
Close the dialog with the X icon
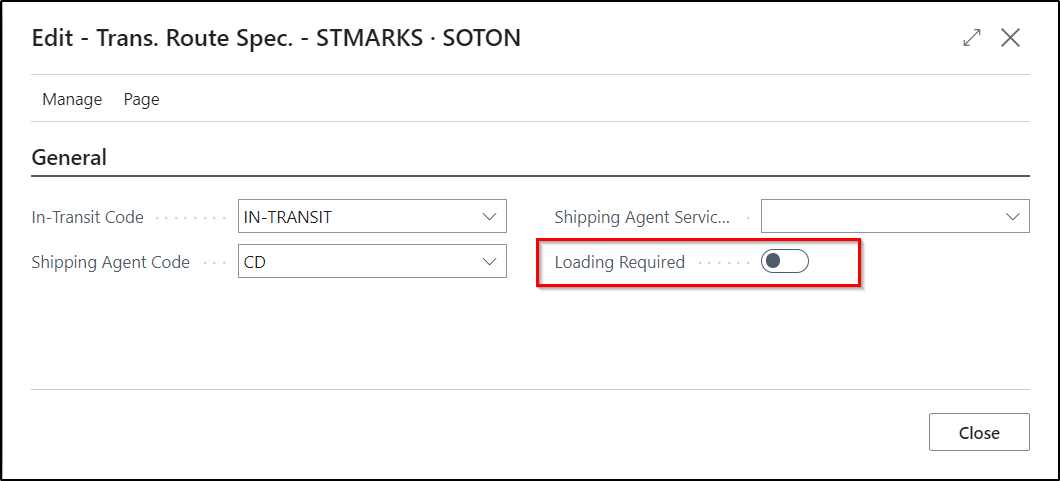(x=1010, y=38)
